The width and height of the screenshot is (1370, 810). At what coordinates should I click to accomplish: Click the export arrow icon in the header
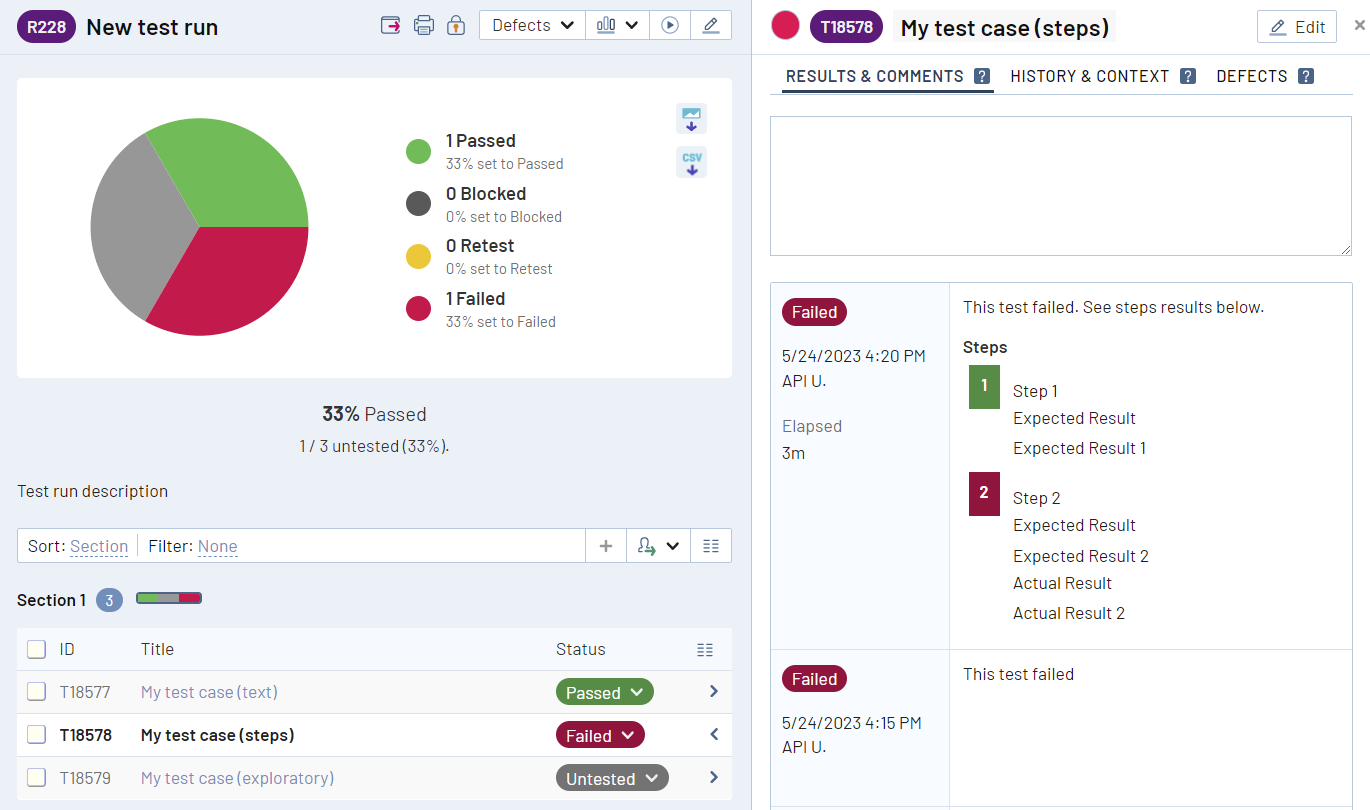[391, 26]
